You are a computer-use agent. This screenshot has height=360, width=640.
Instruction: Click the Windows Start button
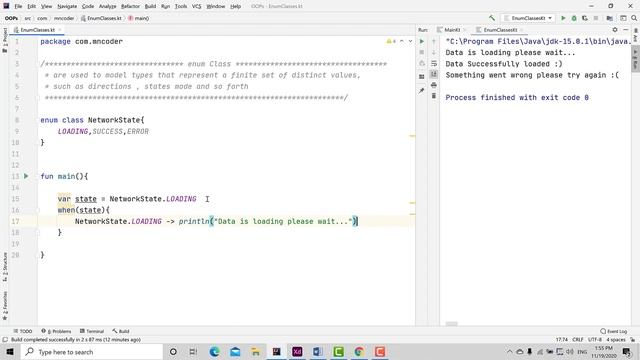coord(10,351)
